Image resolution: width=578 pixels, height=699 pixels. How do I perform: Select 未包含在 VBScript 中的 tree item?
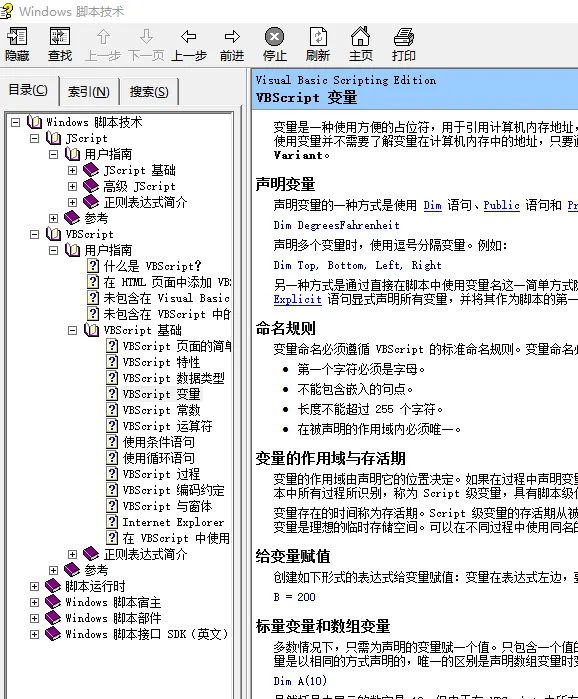point(167,314)
